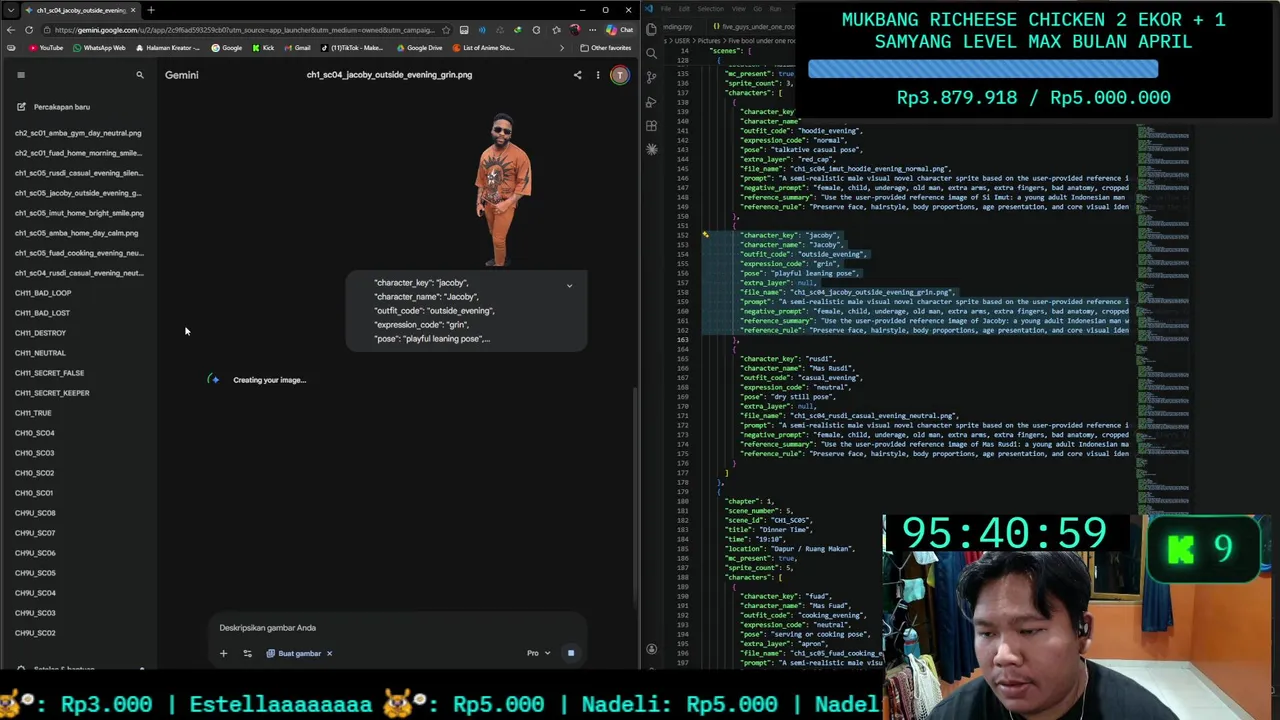Share the conversation using the share icon
Image resolution: width=1280 pixels, height=720 pixels.
577,75
